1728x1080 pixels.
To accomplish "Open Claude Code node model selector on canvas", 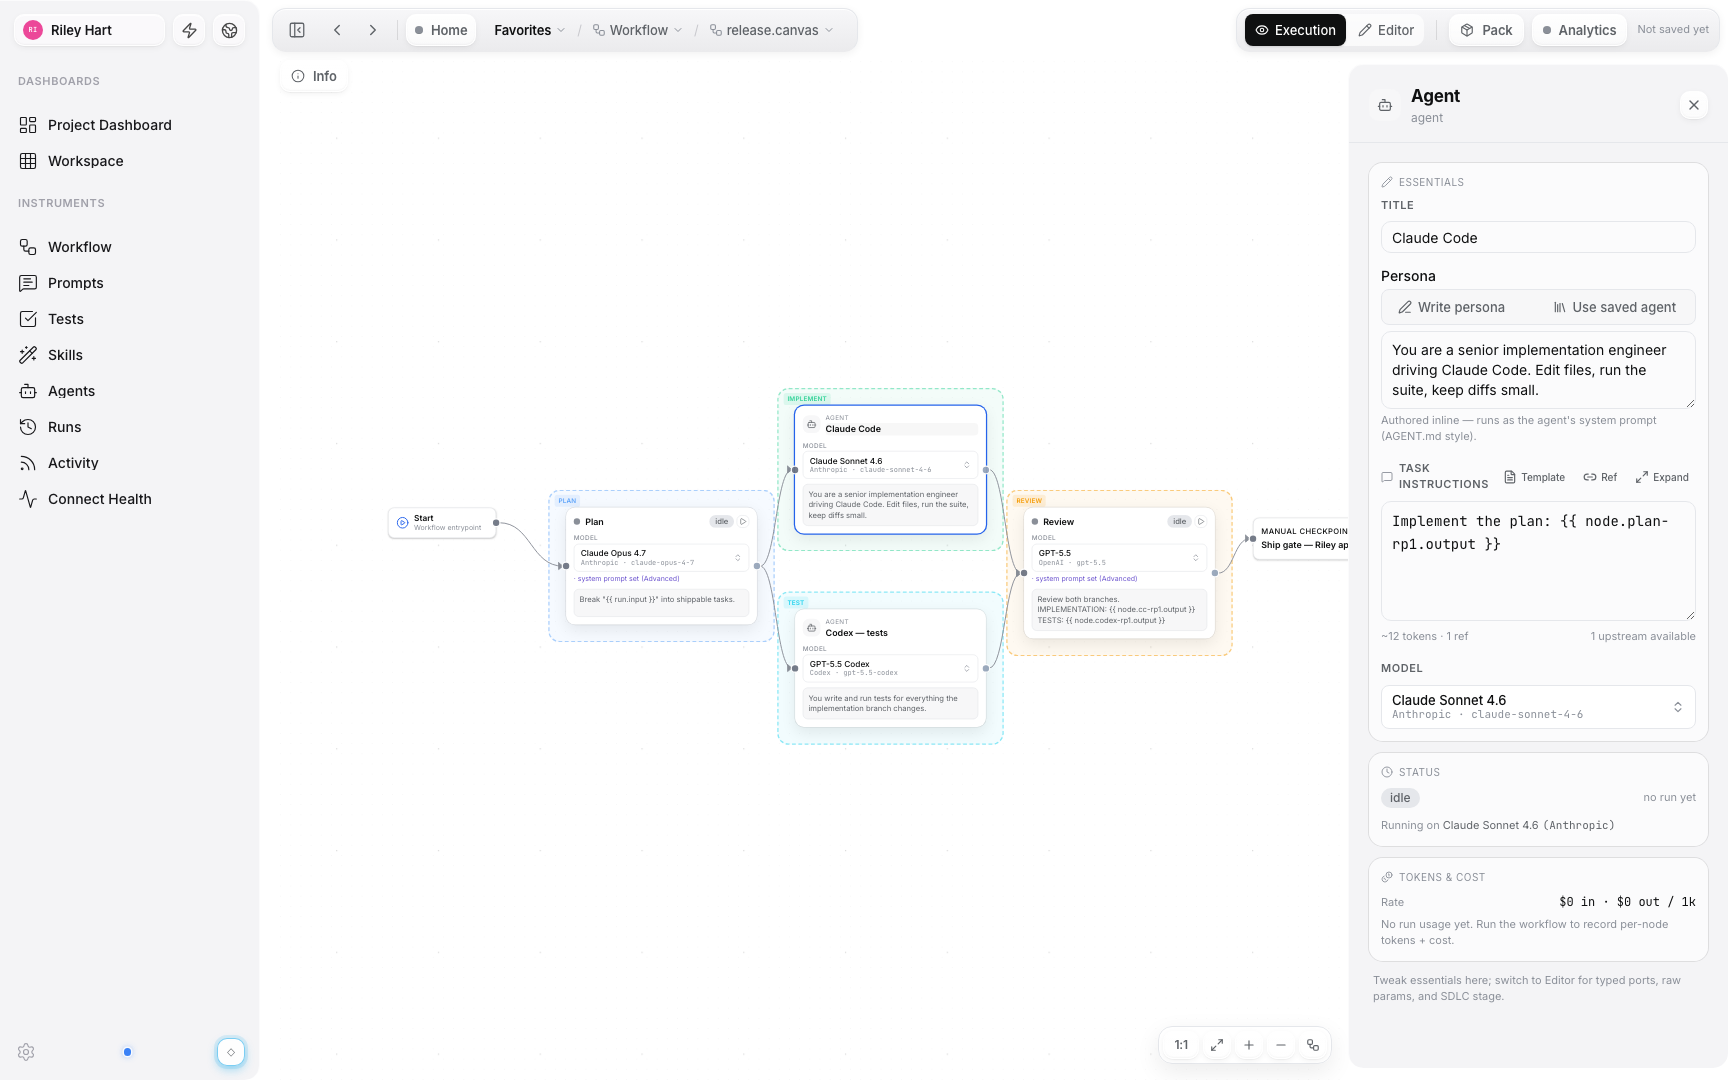I will pos(890,465).
